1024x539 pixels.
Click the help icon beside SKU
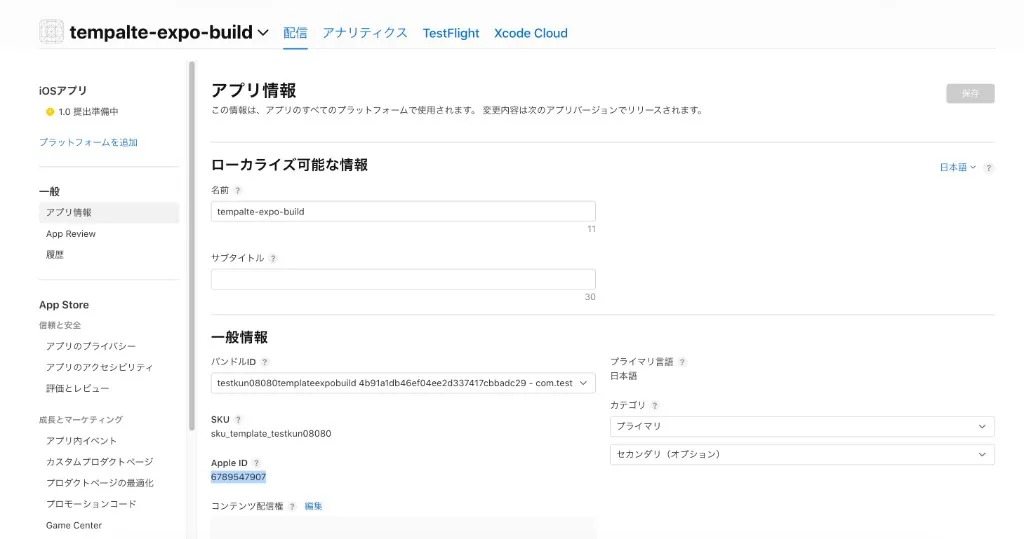(238, 420)
